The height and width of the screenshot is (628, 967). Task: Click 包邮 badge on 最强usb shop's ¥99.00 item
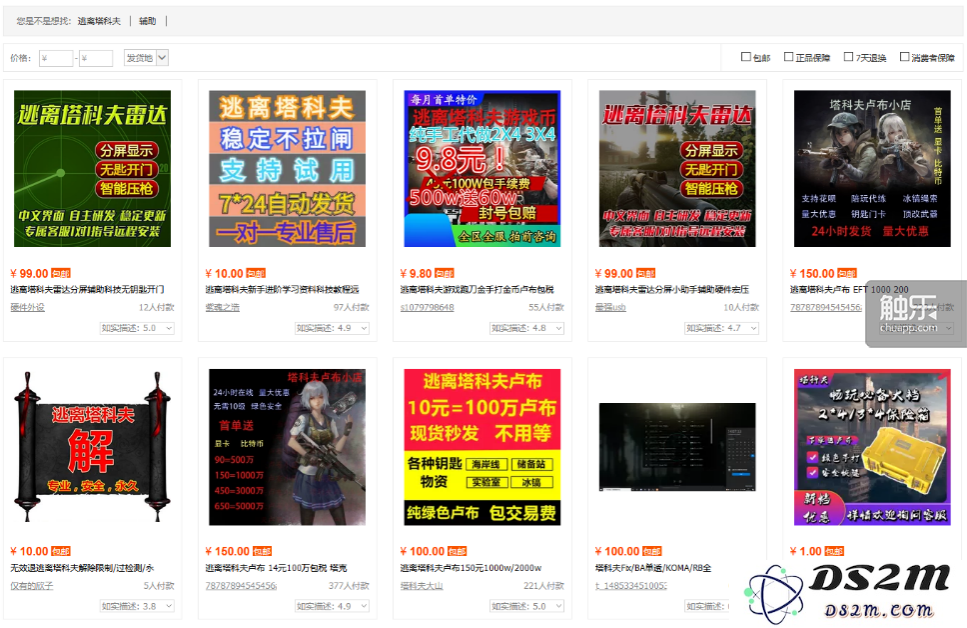(646, 273)
